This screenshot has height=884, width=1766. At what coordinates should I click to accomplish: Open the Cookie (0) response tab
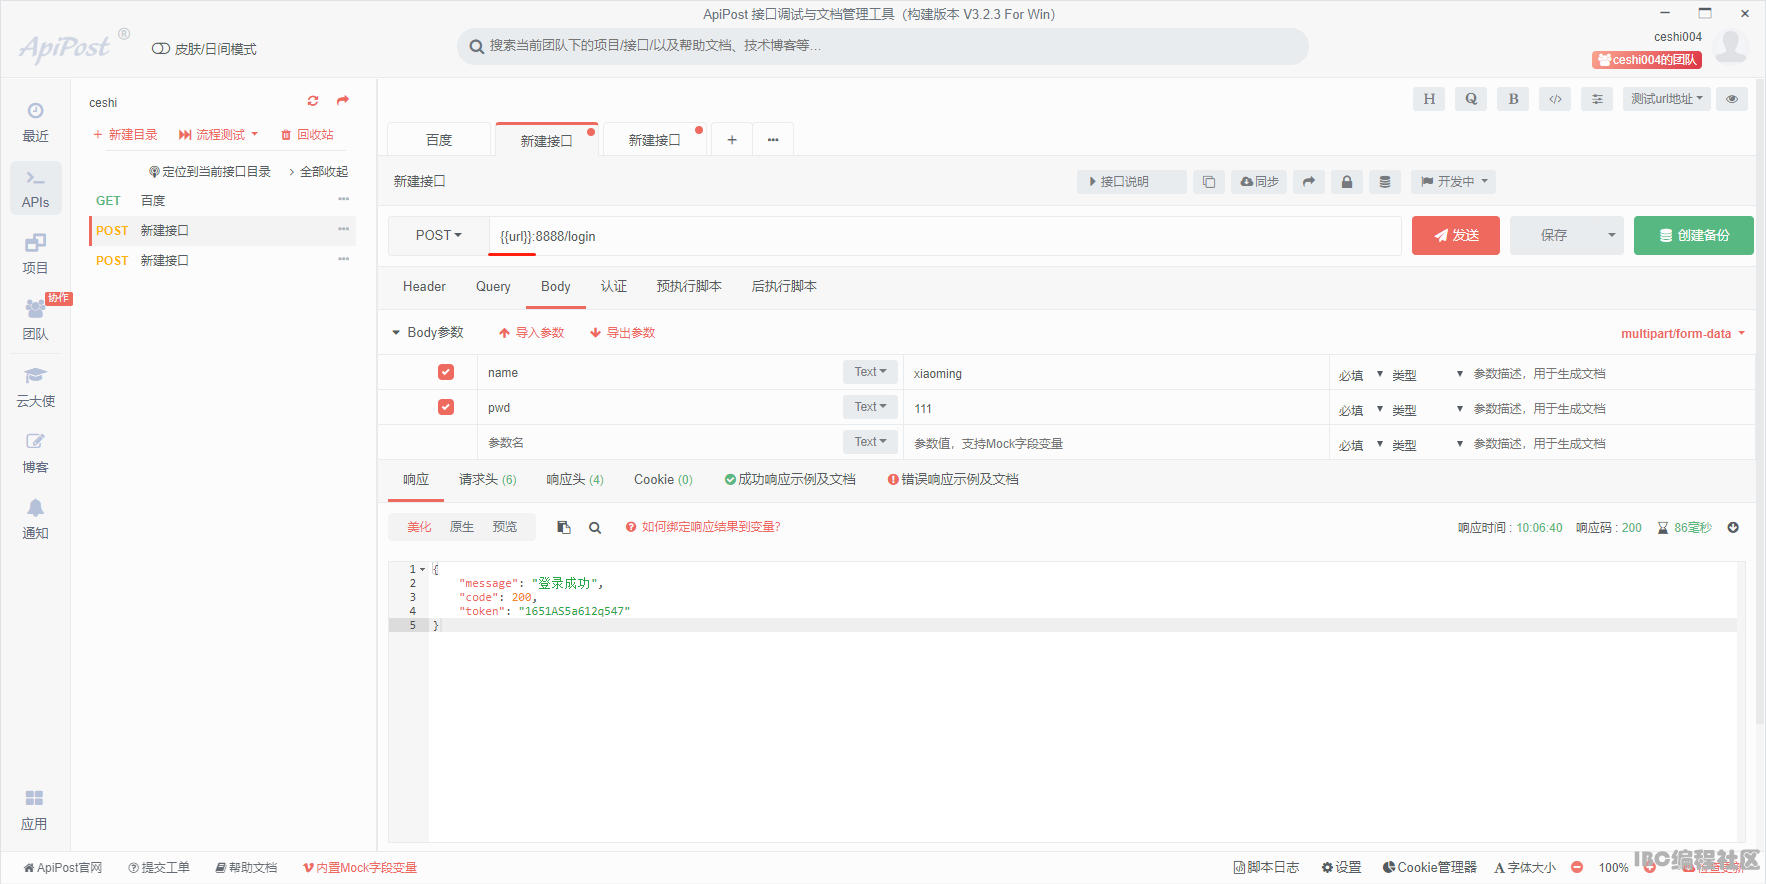[x=663, y=480]
